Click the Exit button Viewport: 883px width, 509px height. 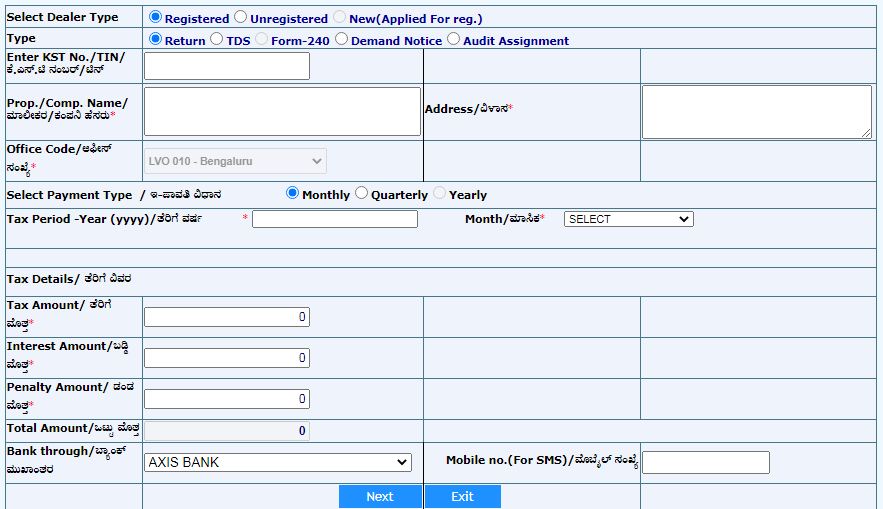point(462,497)
